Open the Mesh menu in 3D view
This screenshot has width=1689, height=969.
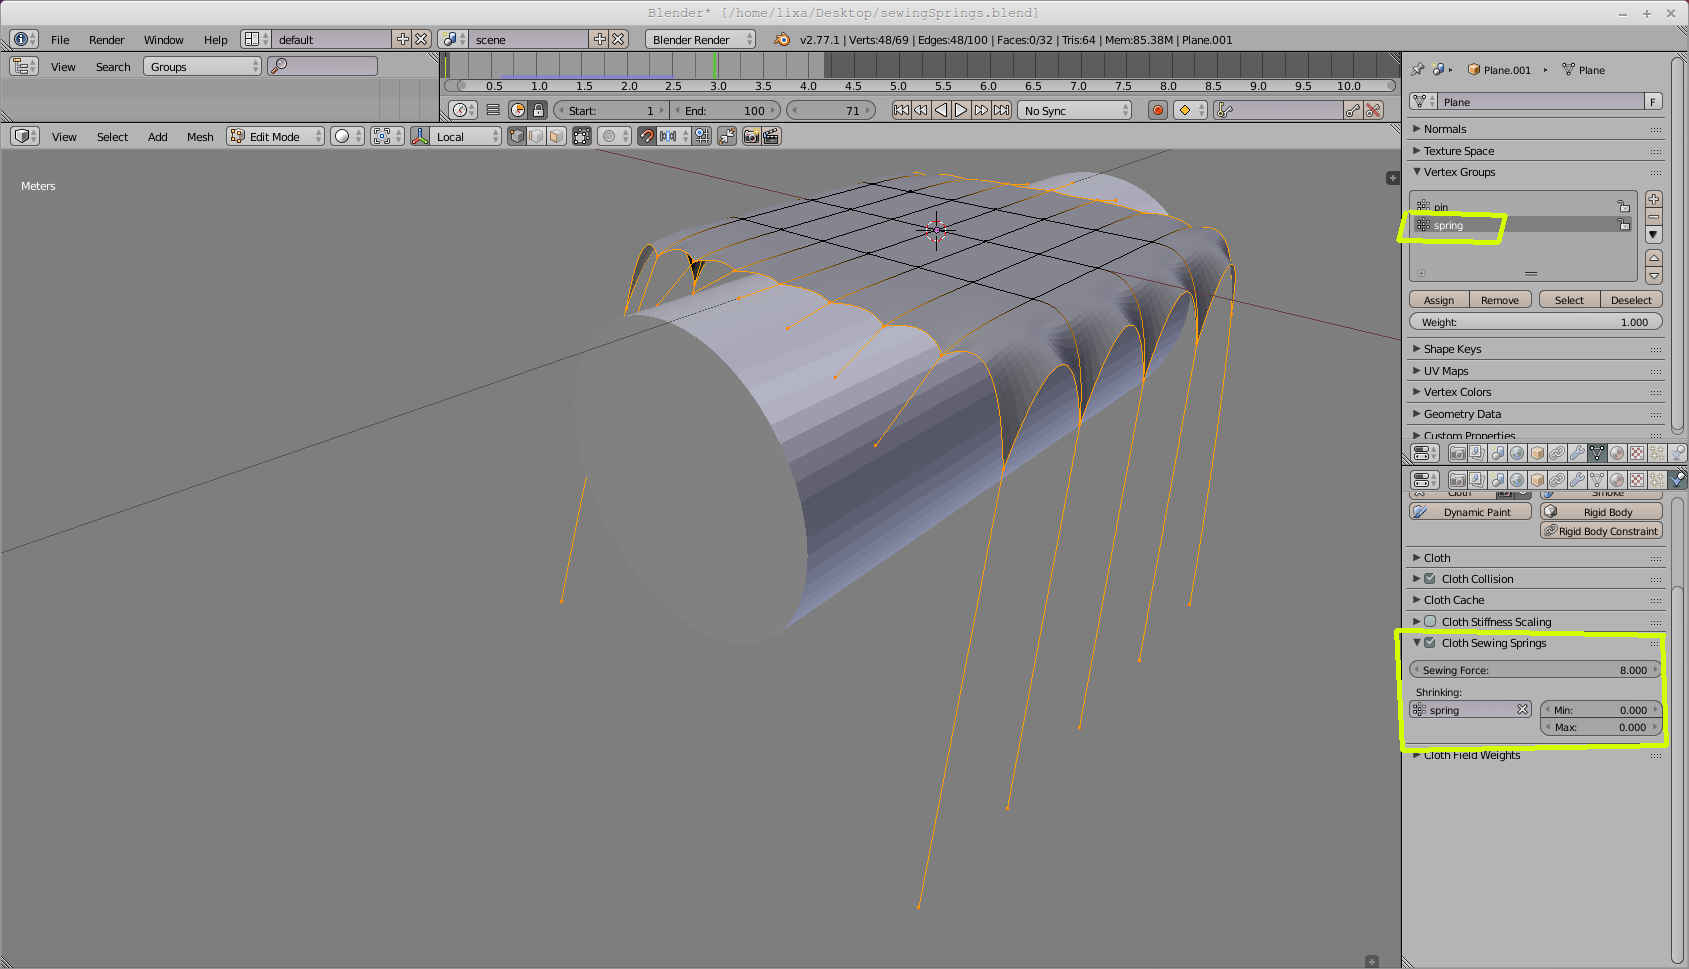[x=200, y=137]
